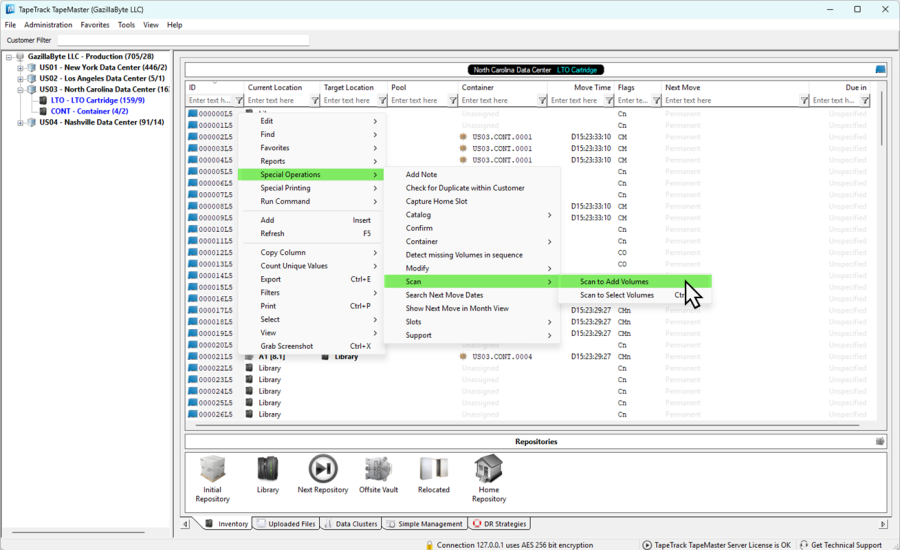The image size is (900, 550).
Task: Switch to the Data Clusters tab
Action: click(x=351, y=524)
